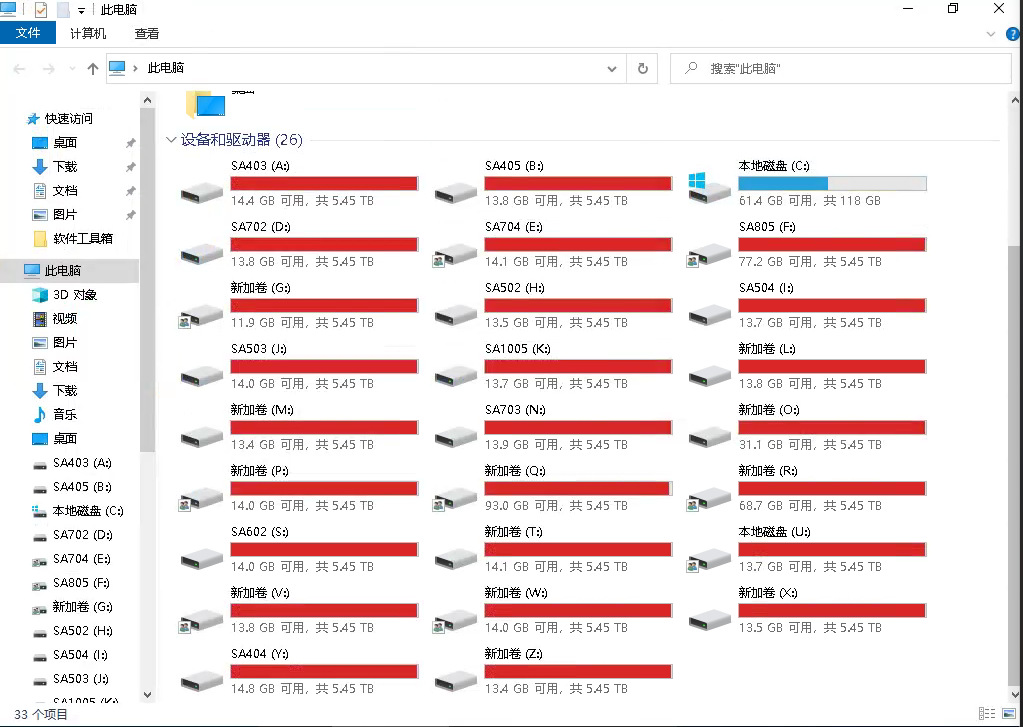Select the 新加卷 (O:) drive icon
The width and height of the screenshot is (1023, 727).
point(709,437)
